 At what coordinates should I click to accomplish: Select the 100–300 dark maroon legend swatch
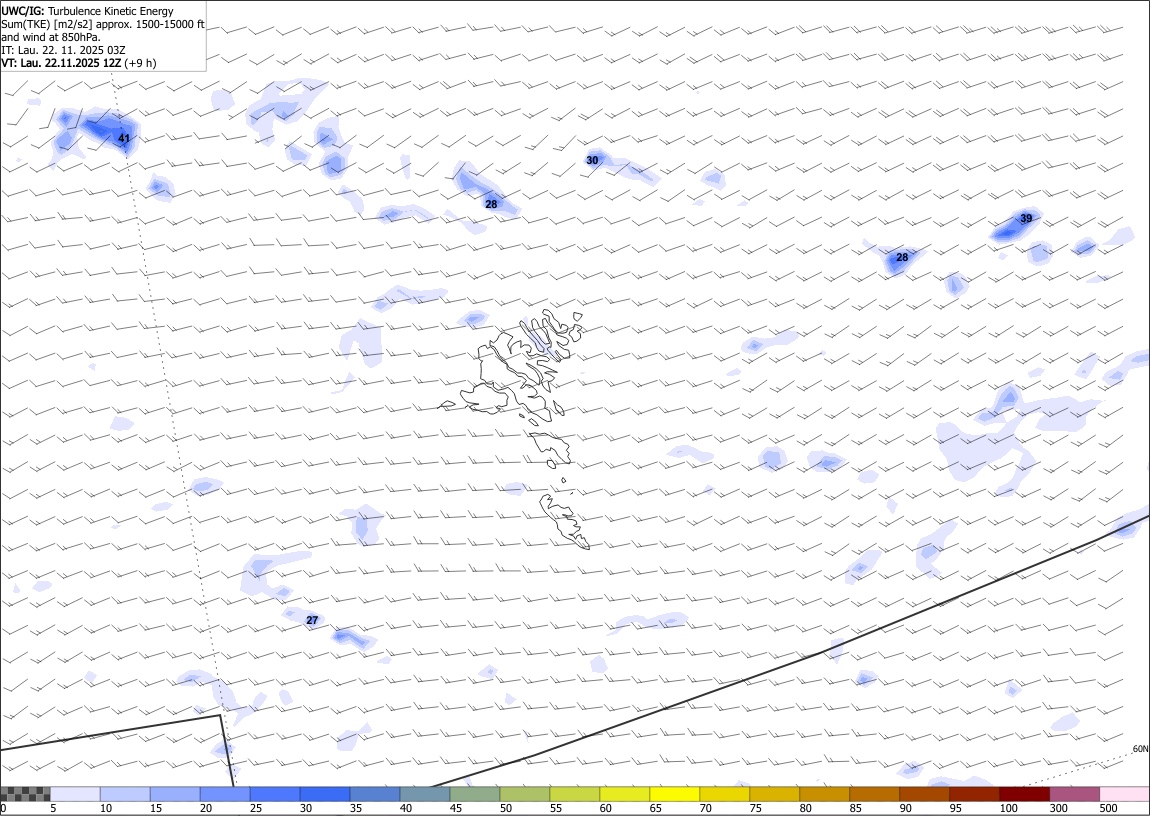pos(1023,794)
